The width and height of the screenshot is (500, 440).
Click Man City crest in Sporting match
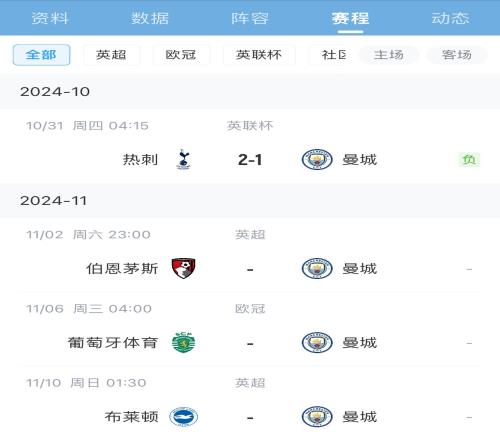[317, 342]
